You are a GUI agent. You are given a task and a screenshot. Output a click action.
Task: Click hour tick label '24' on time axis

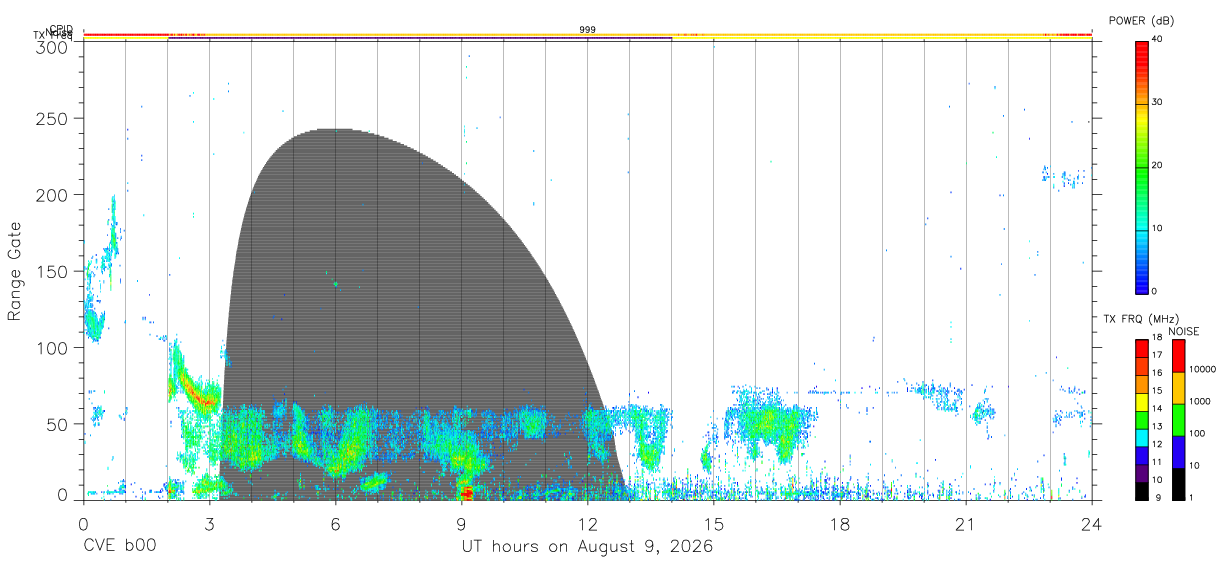[x=1092, y=524]
